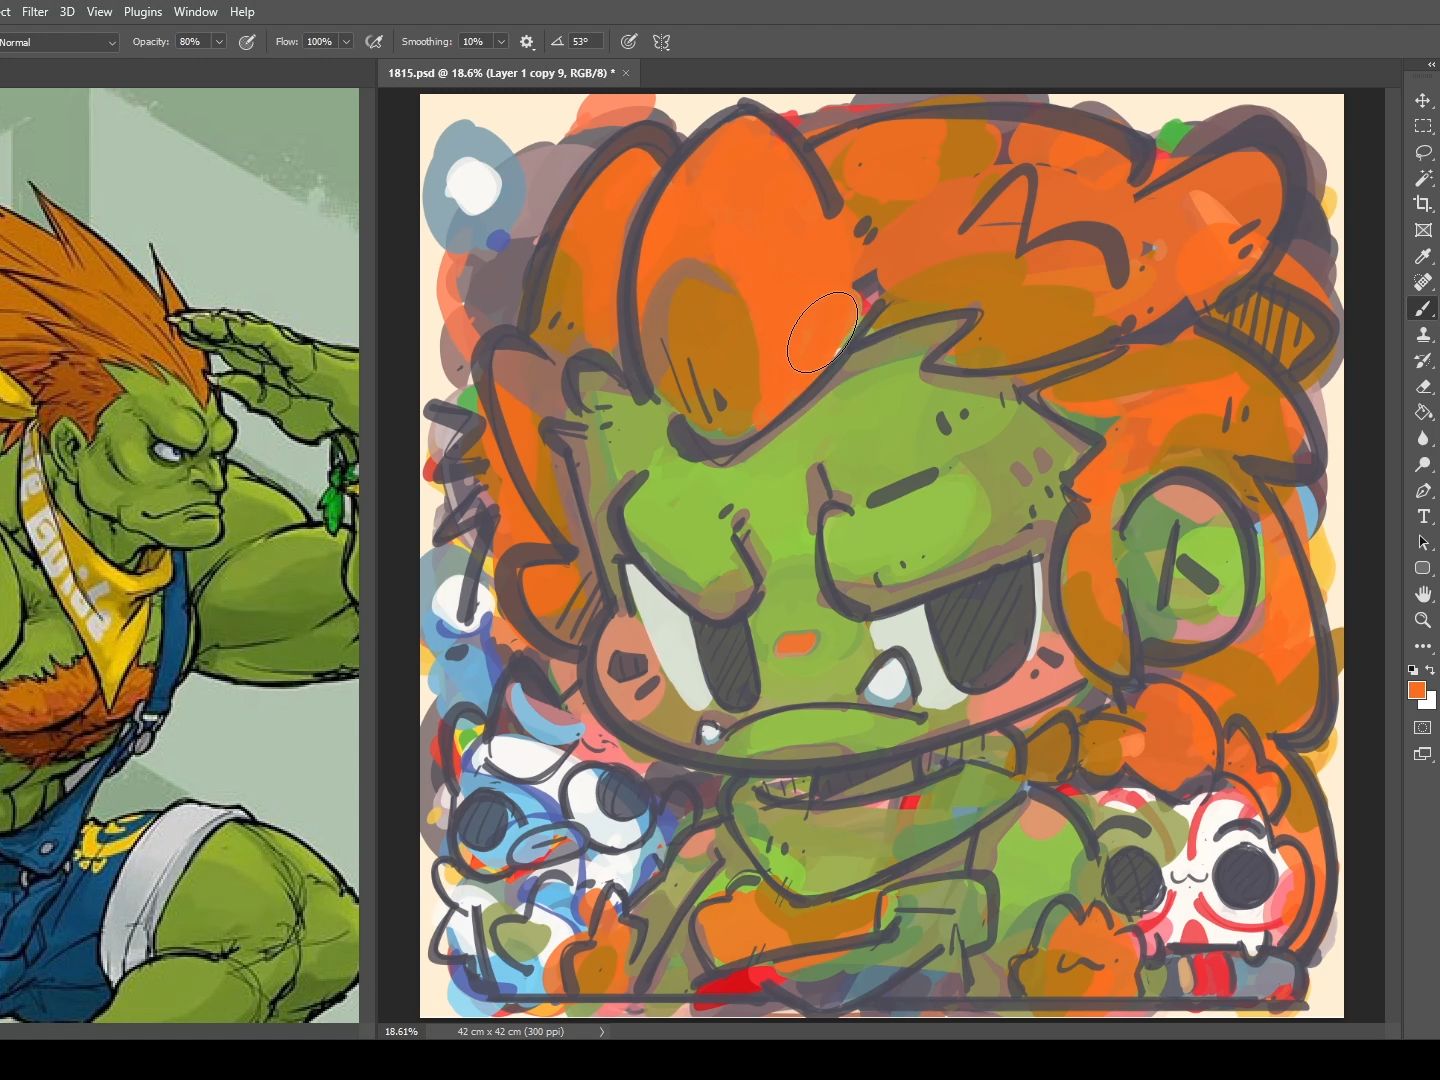Close the 1815.psd document tab
This screenshot has height=1080, width=1440.
[626, 73]
